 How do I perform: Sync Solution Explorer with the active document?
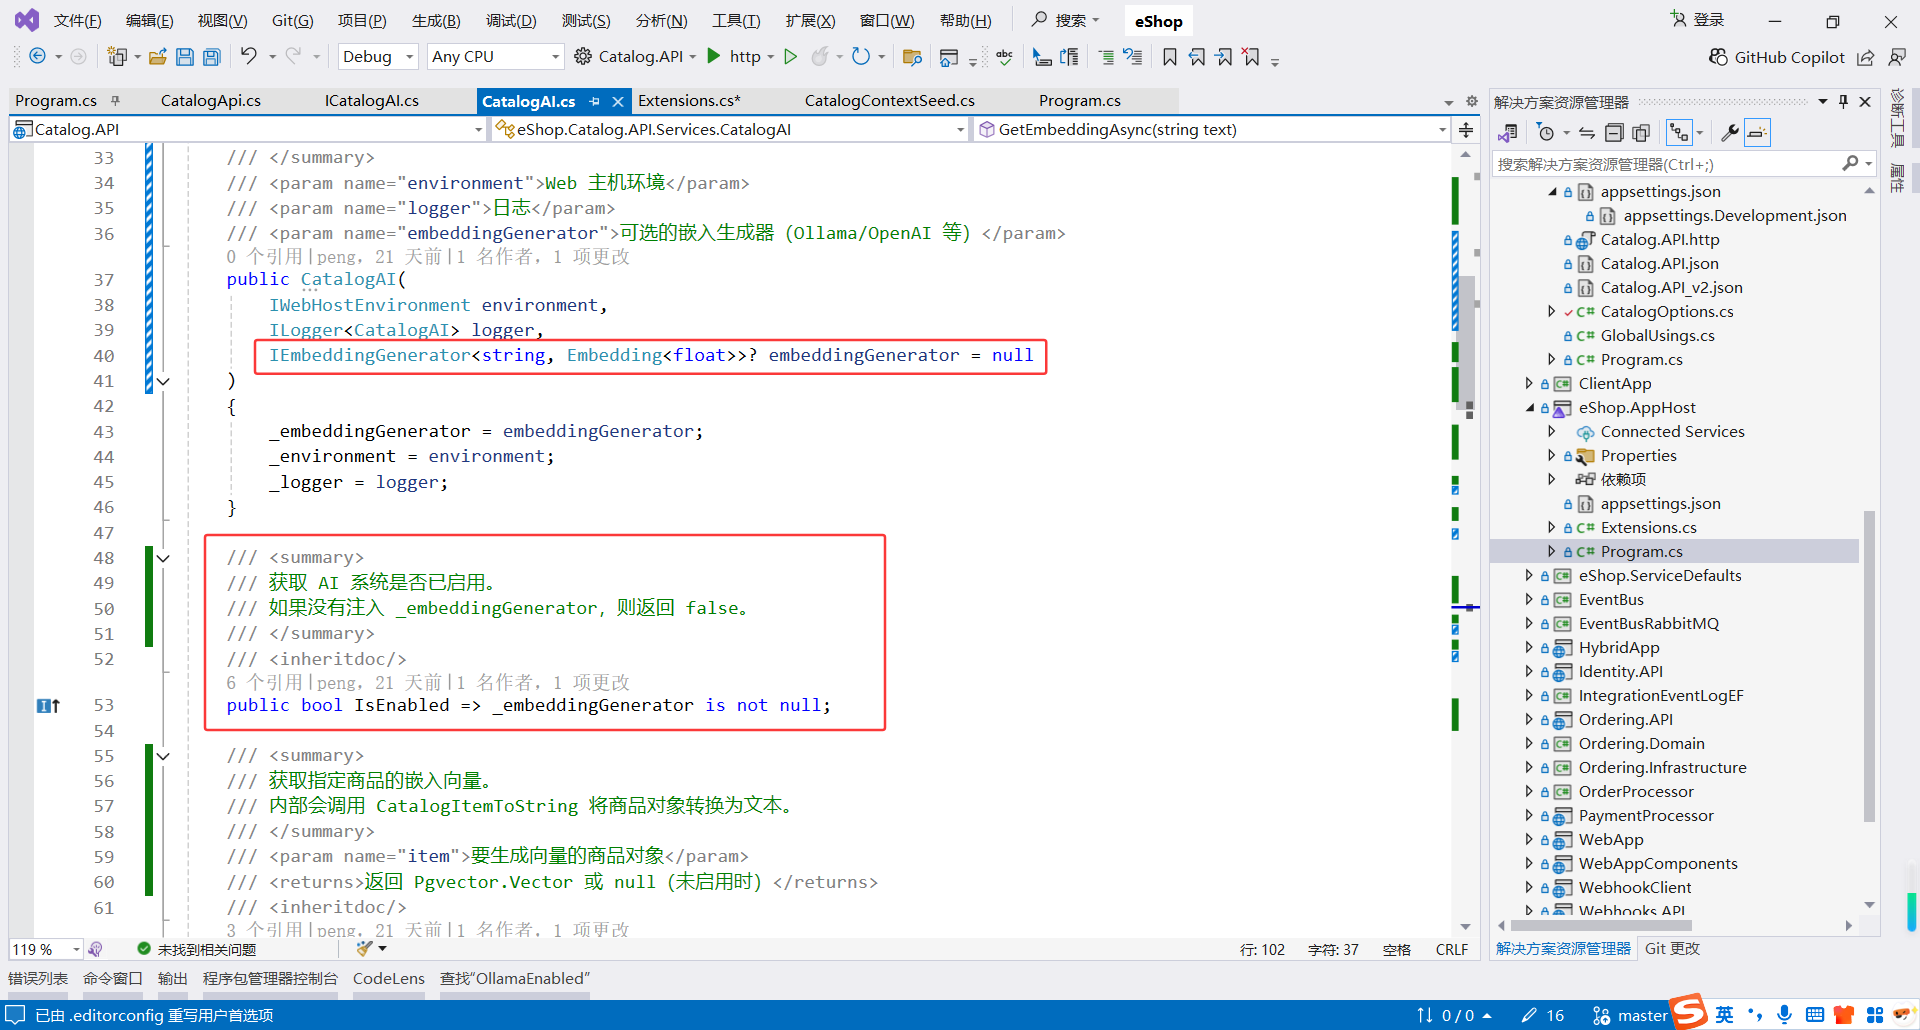coord(1587,131)
